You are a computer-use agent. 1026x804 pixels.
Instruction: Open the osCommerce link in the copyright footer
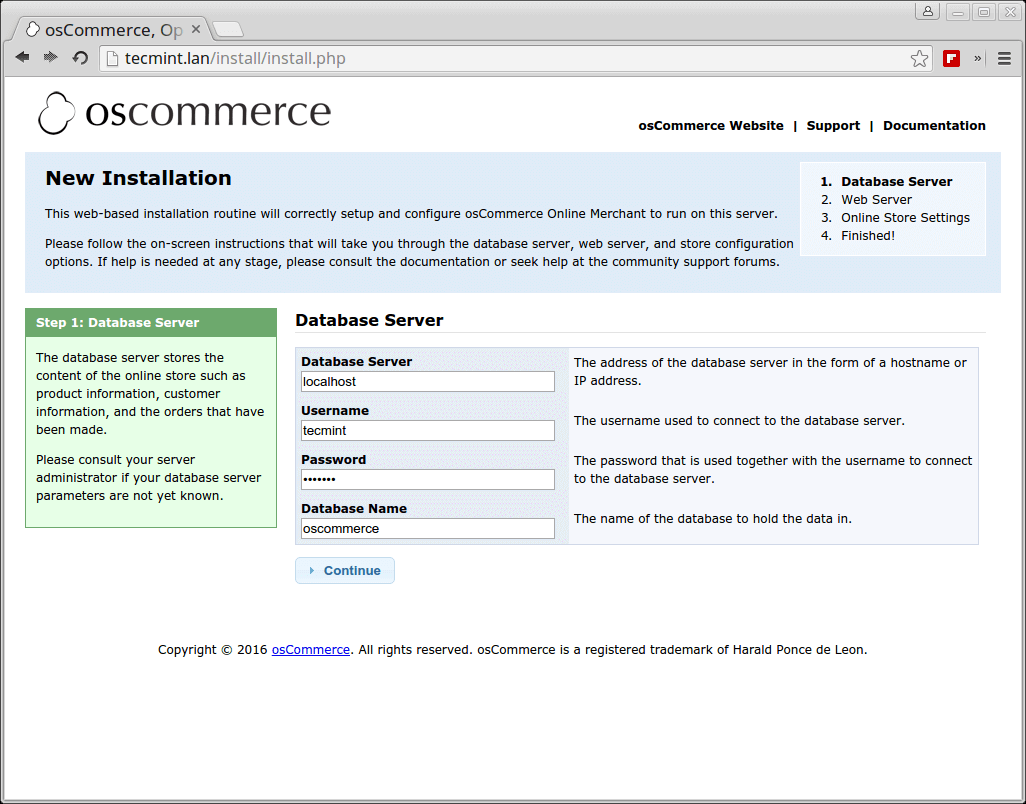311,650
